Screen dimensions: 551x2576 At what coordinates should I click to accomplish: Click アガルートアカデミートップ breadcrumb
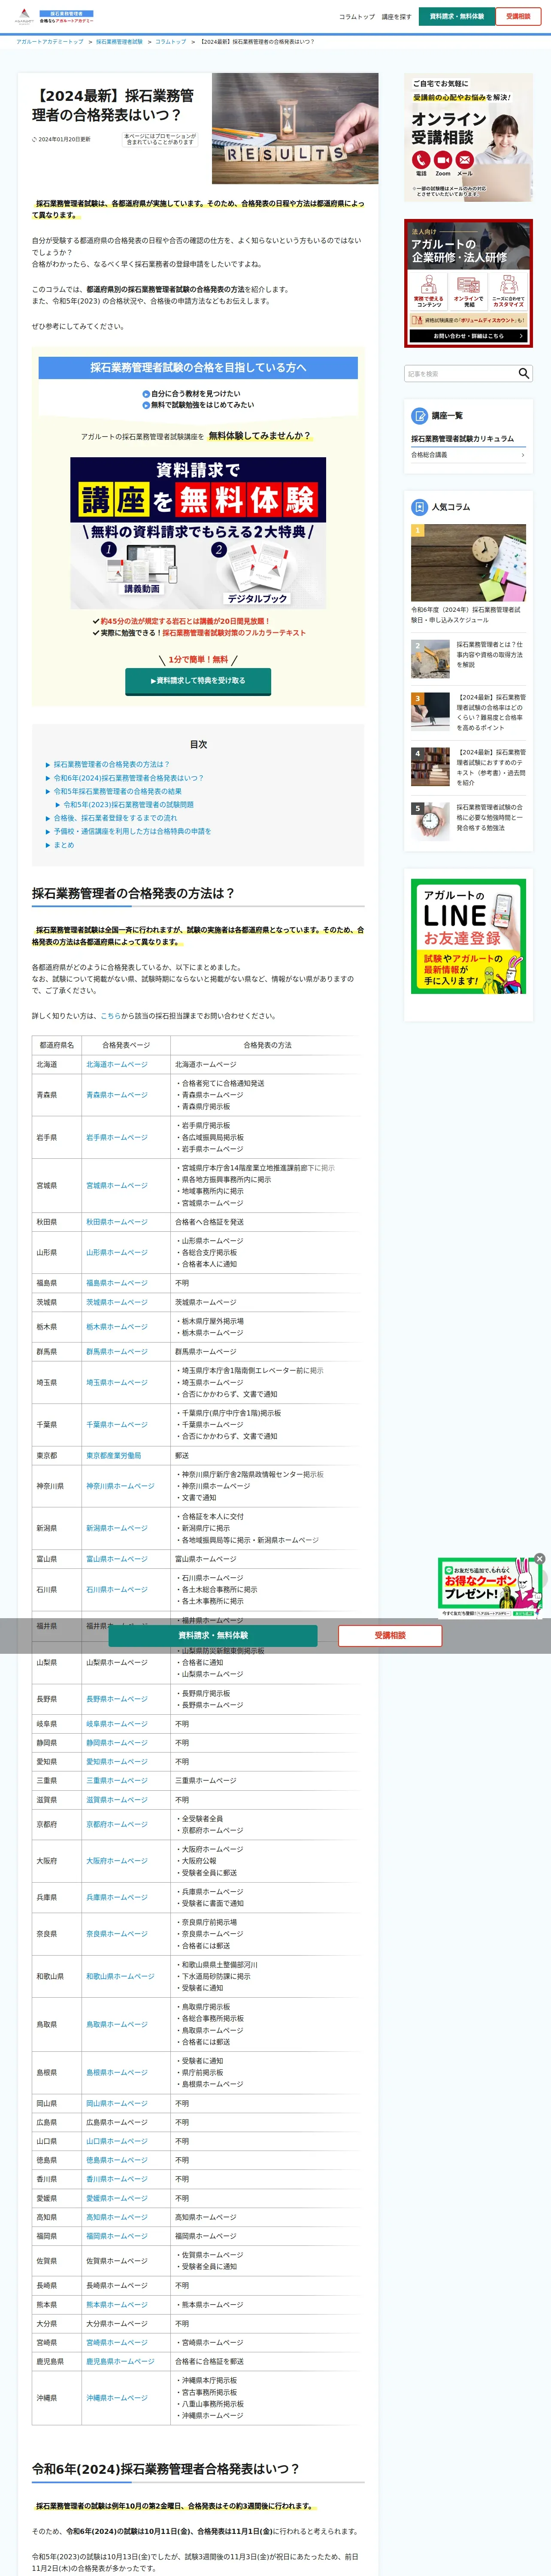tap(50, 42)
